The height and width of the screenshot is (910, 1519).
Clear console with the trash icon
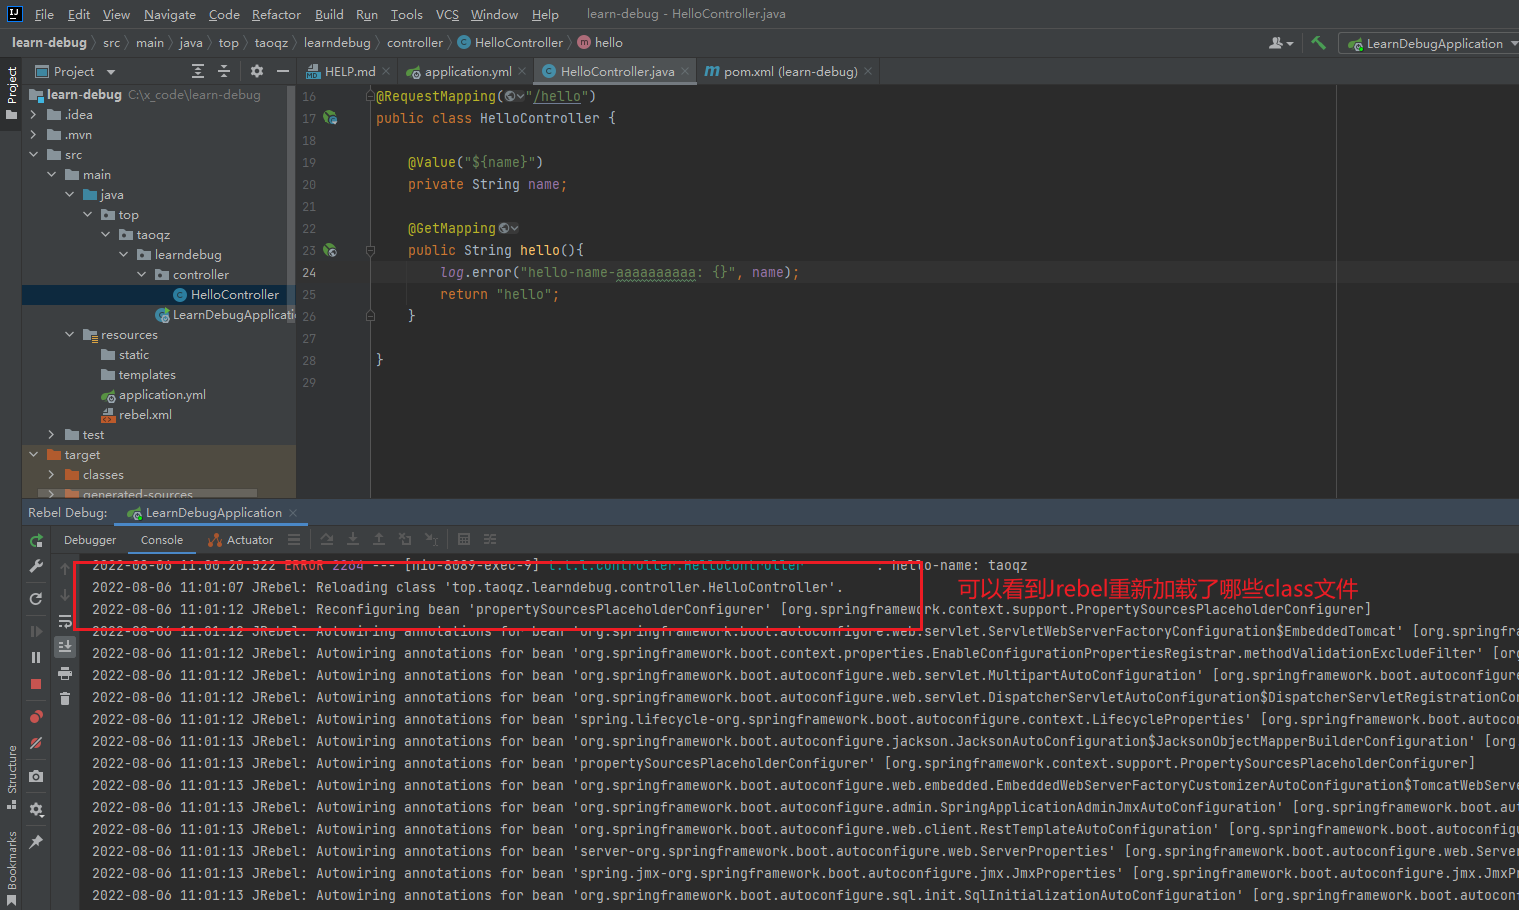pos(65,699)
